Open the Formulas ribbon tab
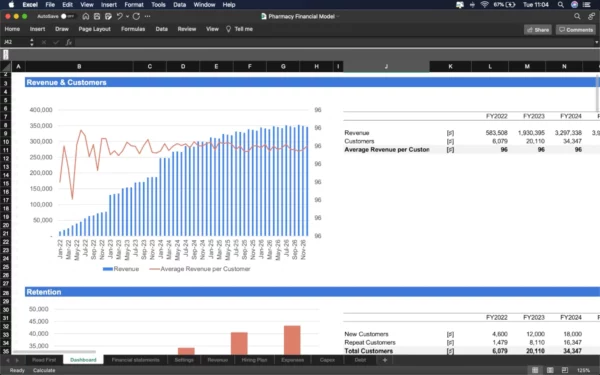The image size is (600, 375). pyautogui.click(x=133, y=29)
